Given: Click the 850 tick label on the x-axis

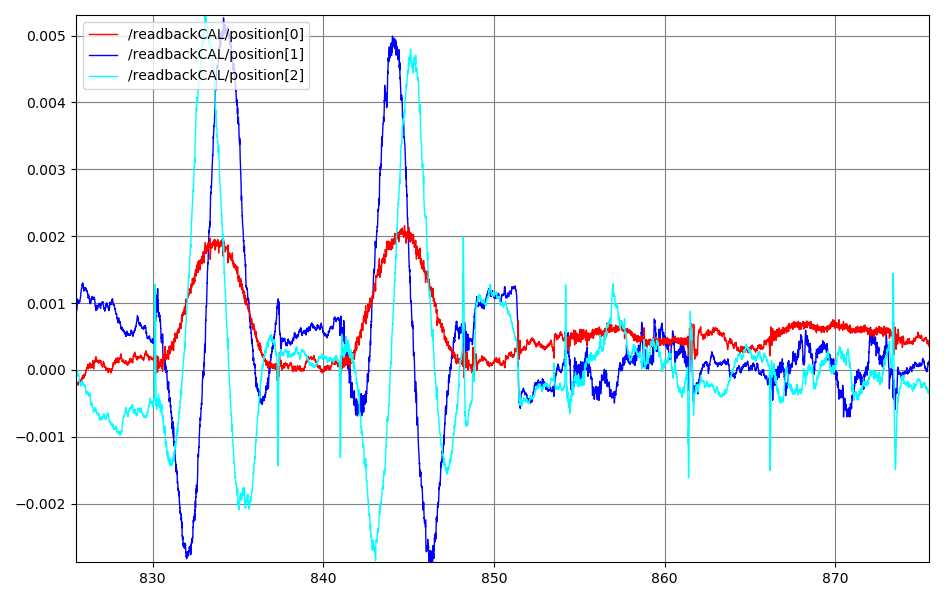Looking at the screenshot, I should pos(494,578).
